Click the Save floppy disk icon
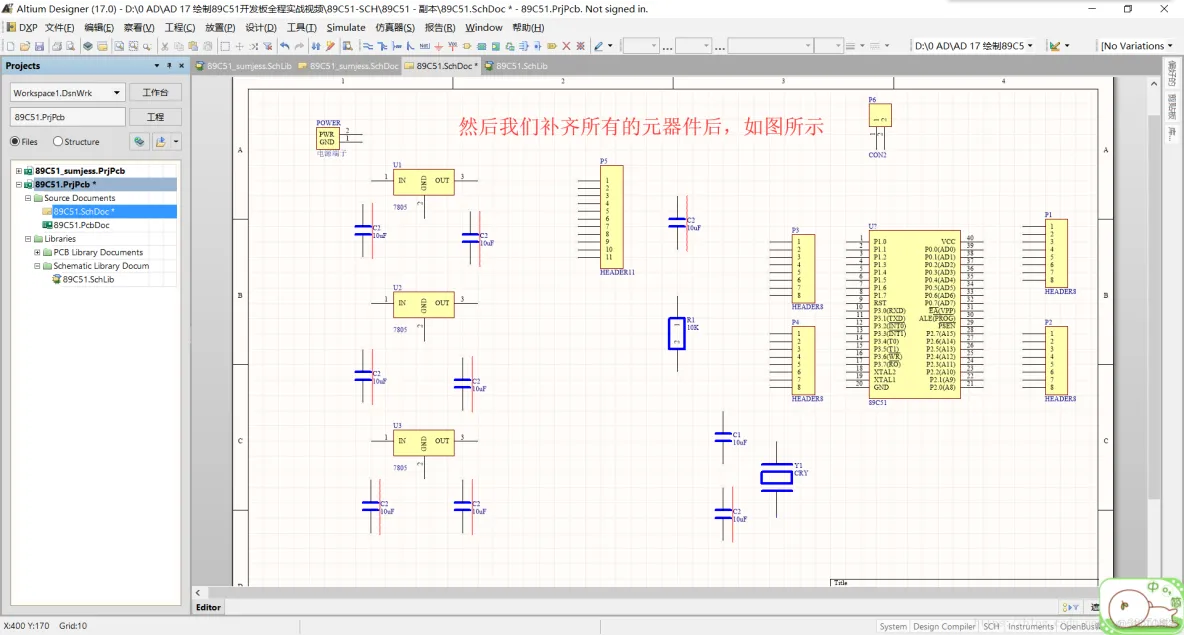Viewport: 1184px width, 635px height. coord(39,46)
